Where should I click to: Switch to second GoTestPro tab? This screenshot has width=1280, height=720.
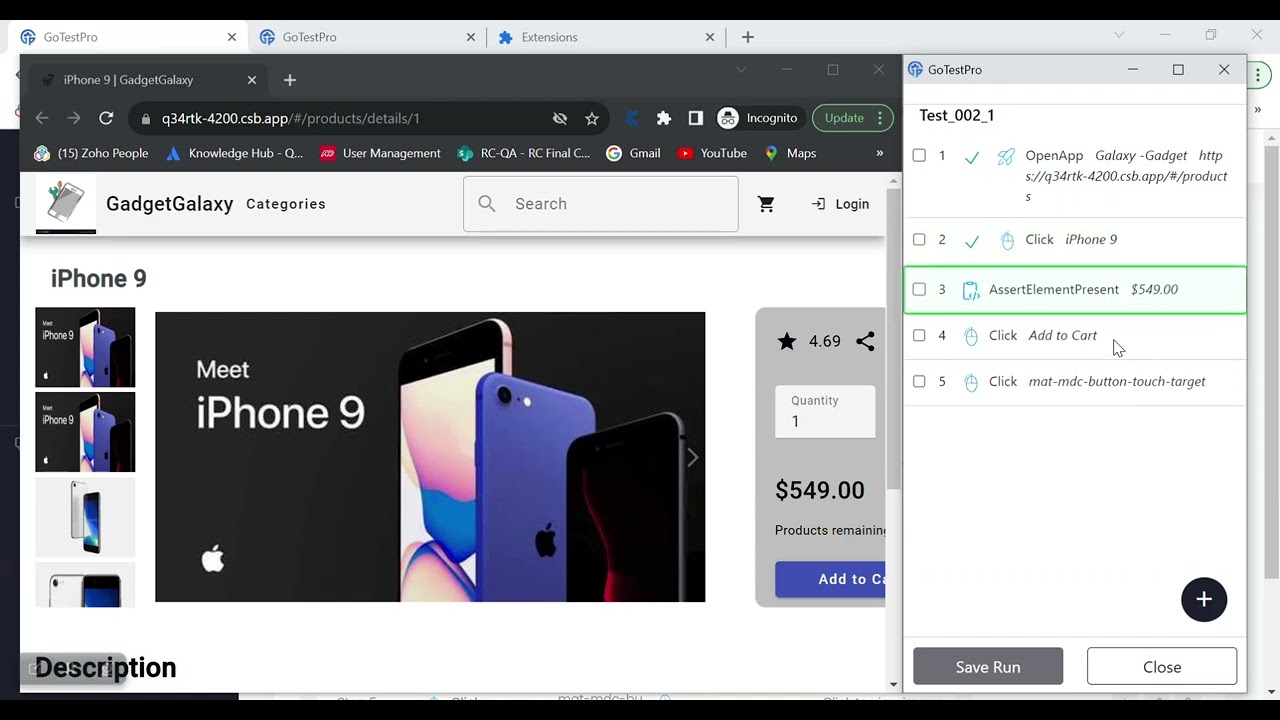click(369, 37)
